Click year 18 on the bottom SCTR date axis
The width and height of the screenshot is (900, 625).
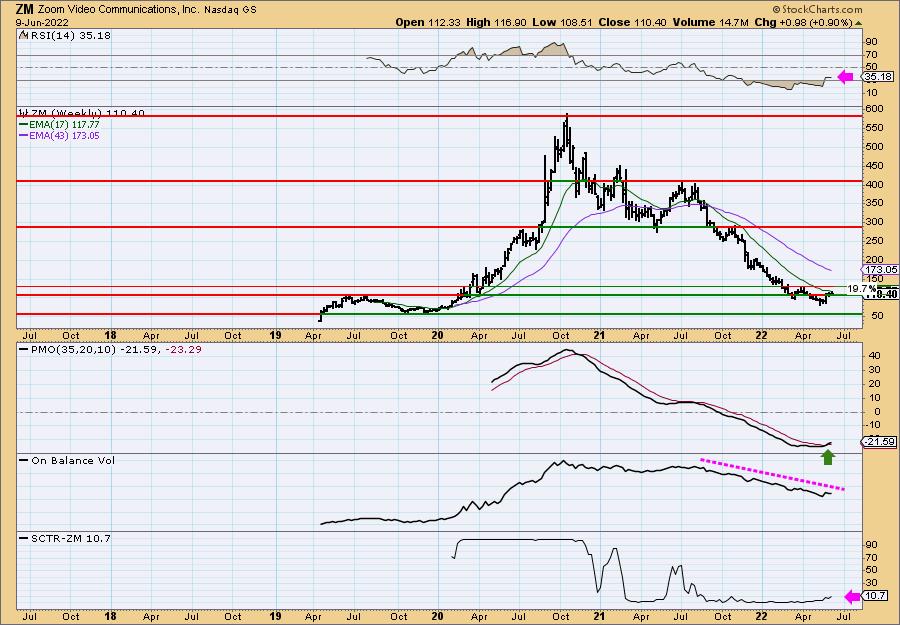pyautogui.click(x=110, y=616)
